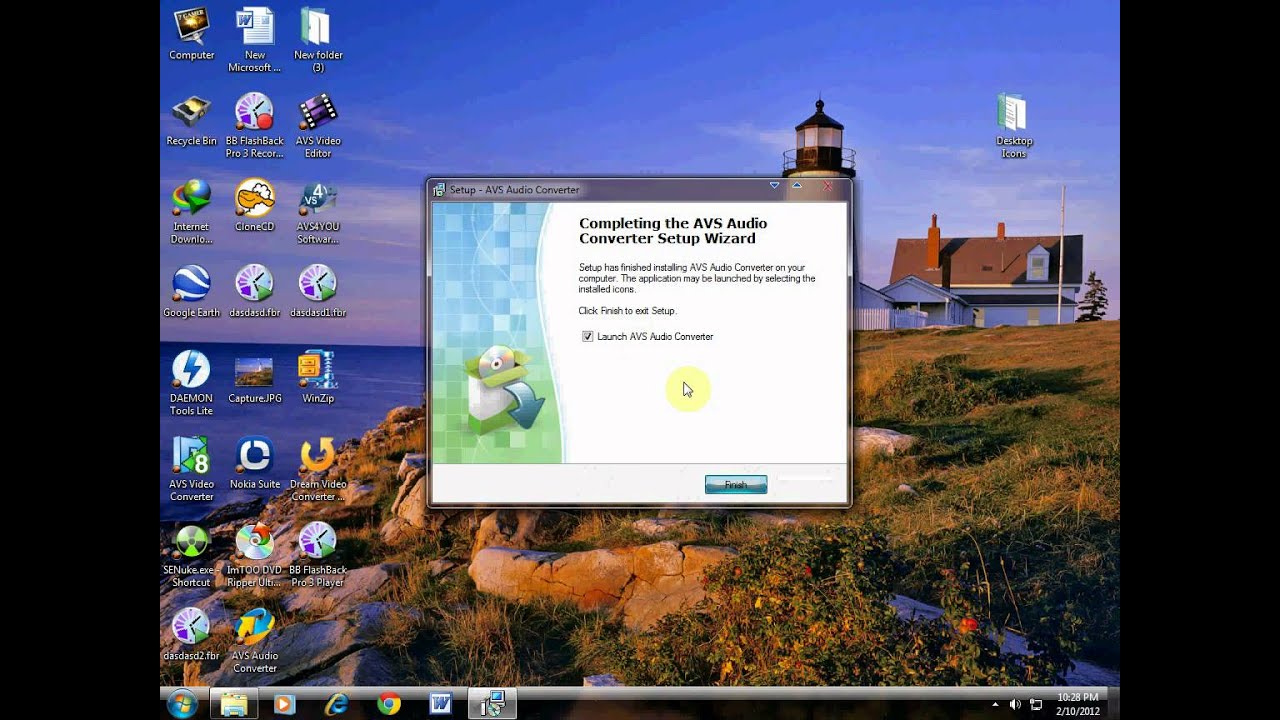Uncheck Launch AVS Audio Converter checkbox
The image size is (1280, 720).
pos(588,337)
